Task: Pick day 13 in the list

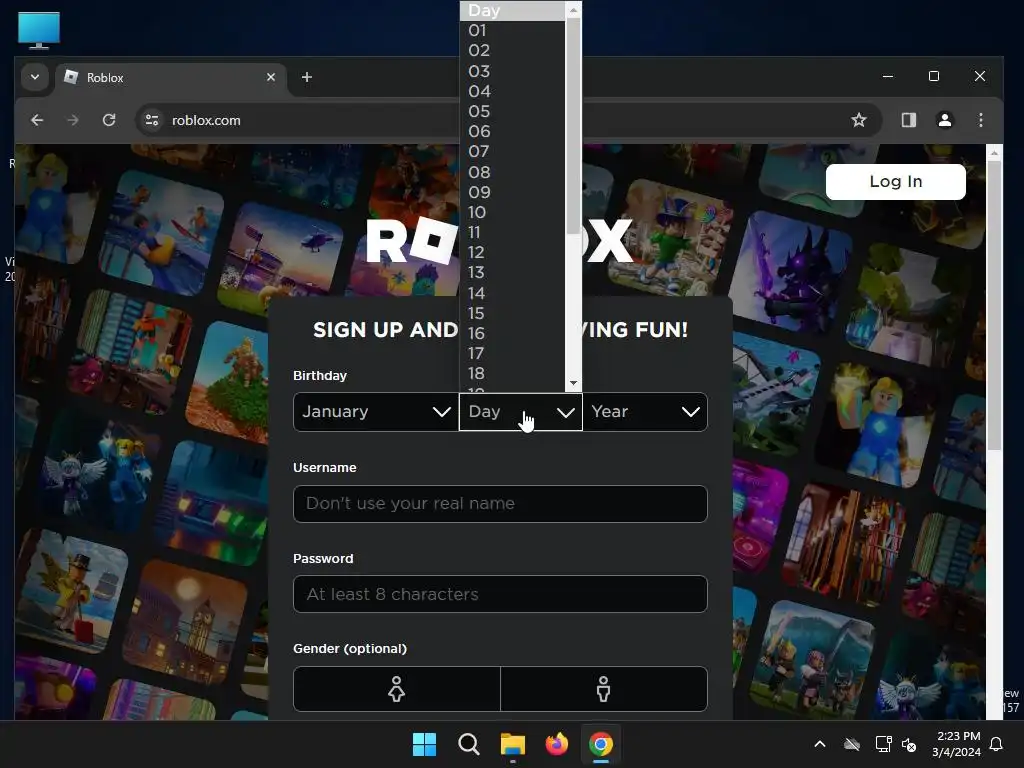Action: tap(512, 272)
